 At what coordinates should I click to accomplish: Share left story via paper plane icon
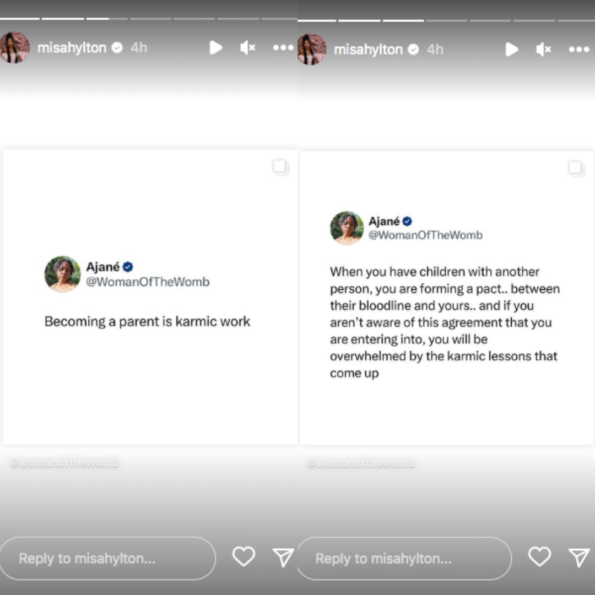click(x=283, y=557)
